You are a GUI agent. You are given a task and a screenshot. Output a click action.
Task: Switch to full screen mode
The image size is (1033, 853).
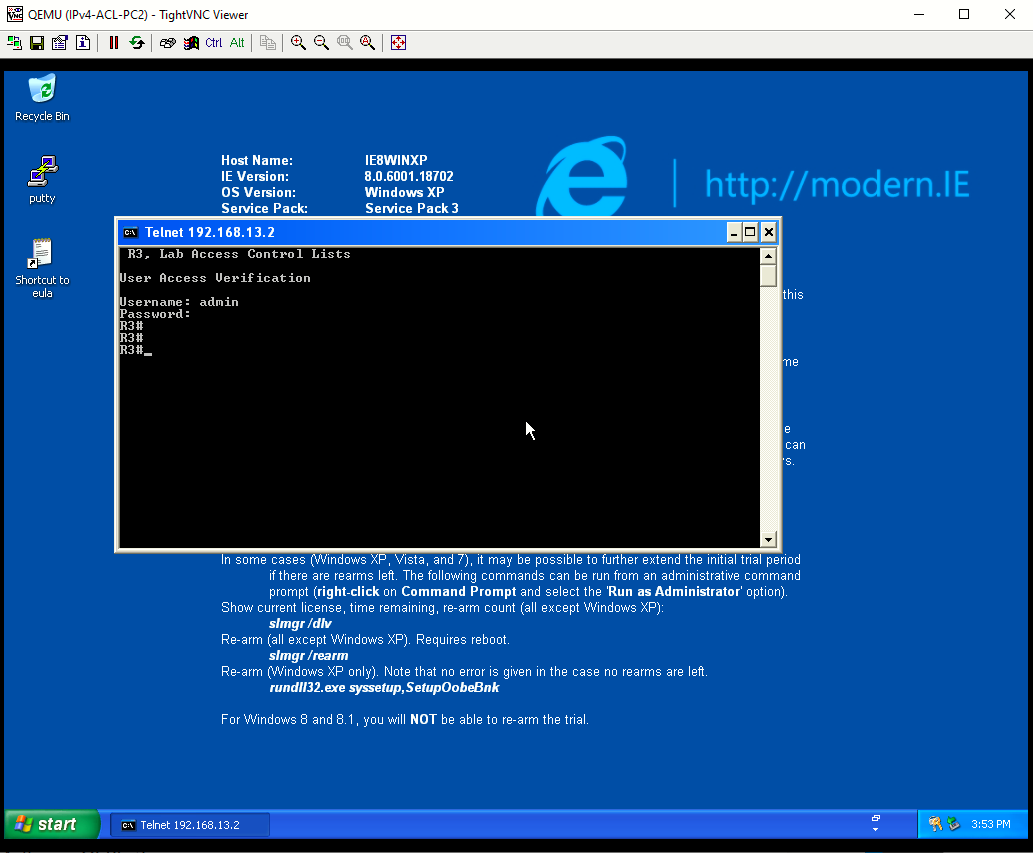tap(398, 43)
